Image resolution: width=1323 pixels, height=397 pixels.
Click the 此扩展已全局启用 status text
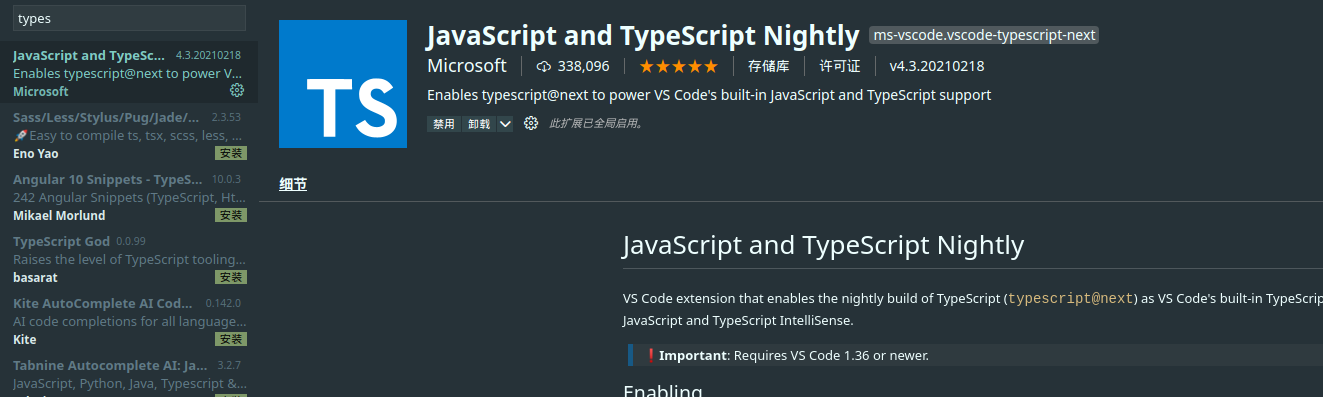pyautogui.click(x=596, y=124)
